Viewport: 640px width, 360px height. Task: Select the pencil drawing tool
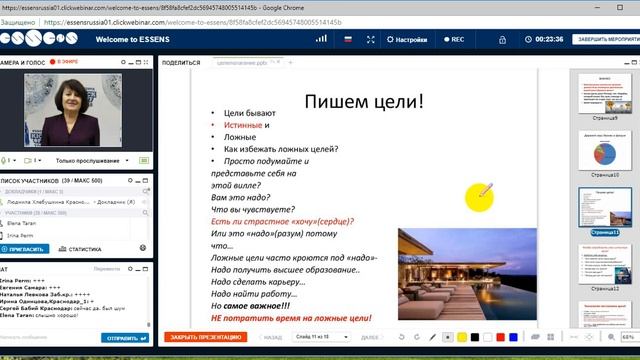[x=432, y=337]
